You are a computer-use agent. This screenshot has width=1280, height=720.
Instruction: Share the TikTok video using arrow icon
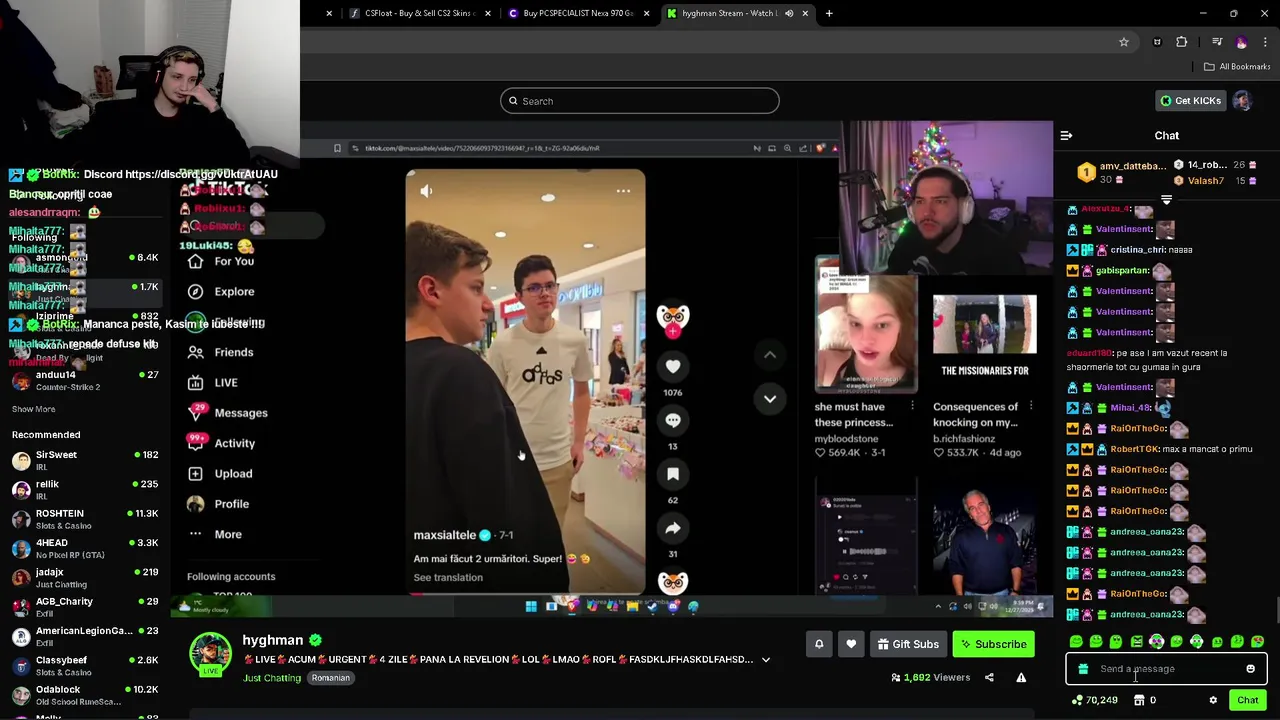coord(673,528)
